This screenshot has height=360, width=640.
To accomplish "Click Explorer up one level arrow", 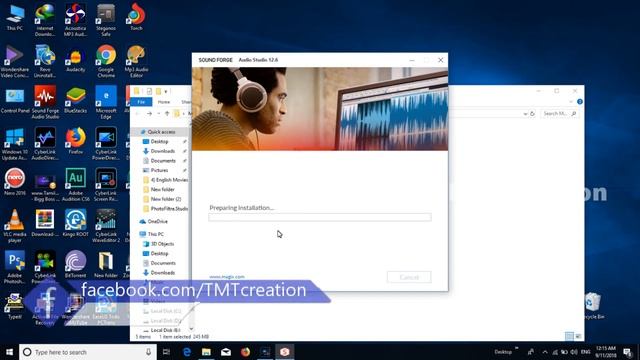I will [x=167, y=113].
